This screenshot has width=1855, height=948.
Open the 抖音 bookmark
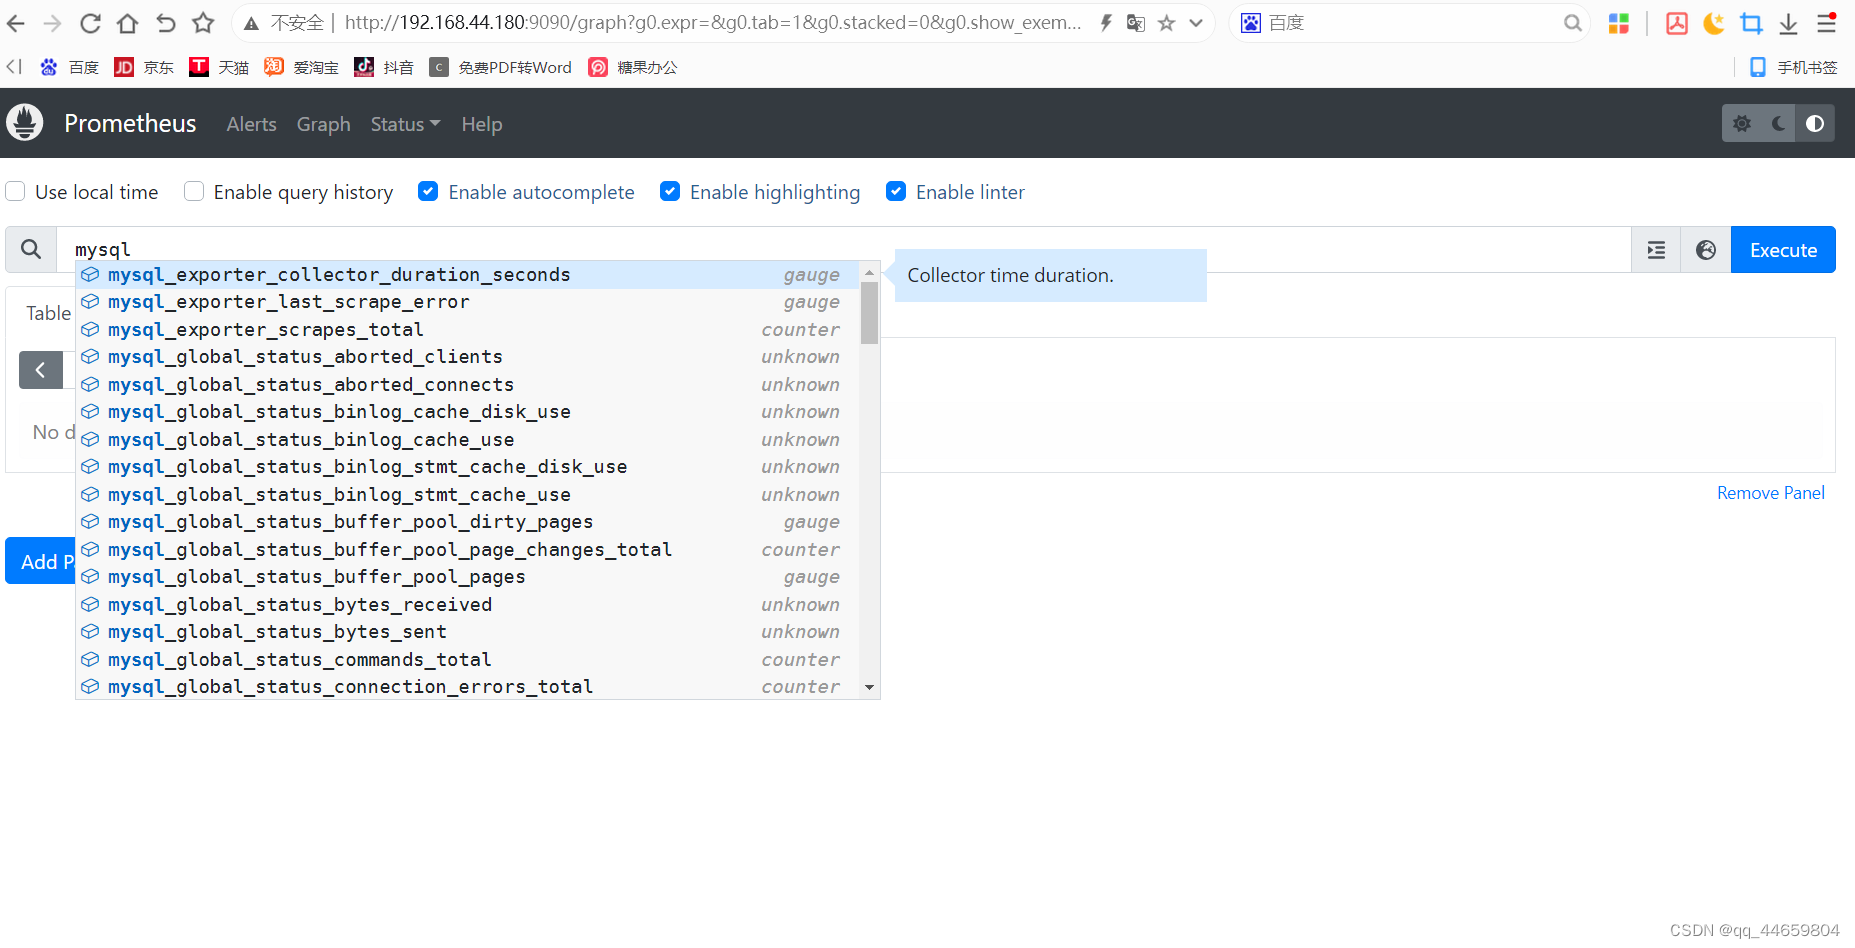(384, 67)
